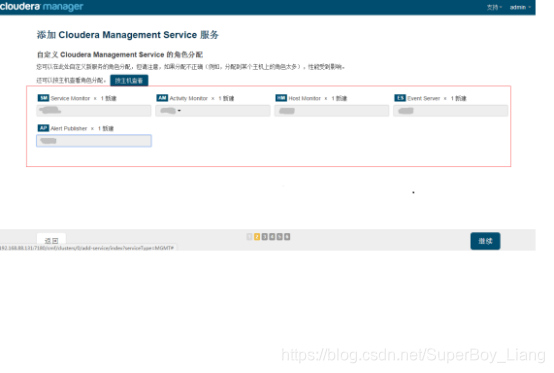Click the 'Alert Publisher' role label
Image resolution: width=554 pixels, height=373 pixels.
[69, 128]
